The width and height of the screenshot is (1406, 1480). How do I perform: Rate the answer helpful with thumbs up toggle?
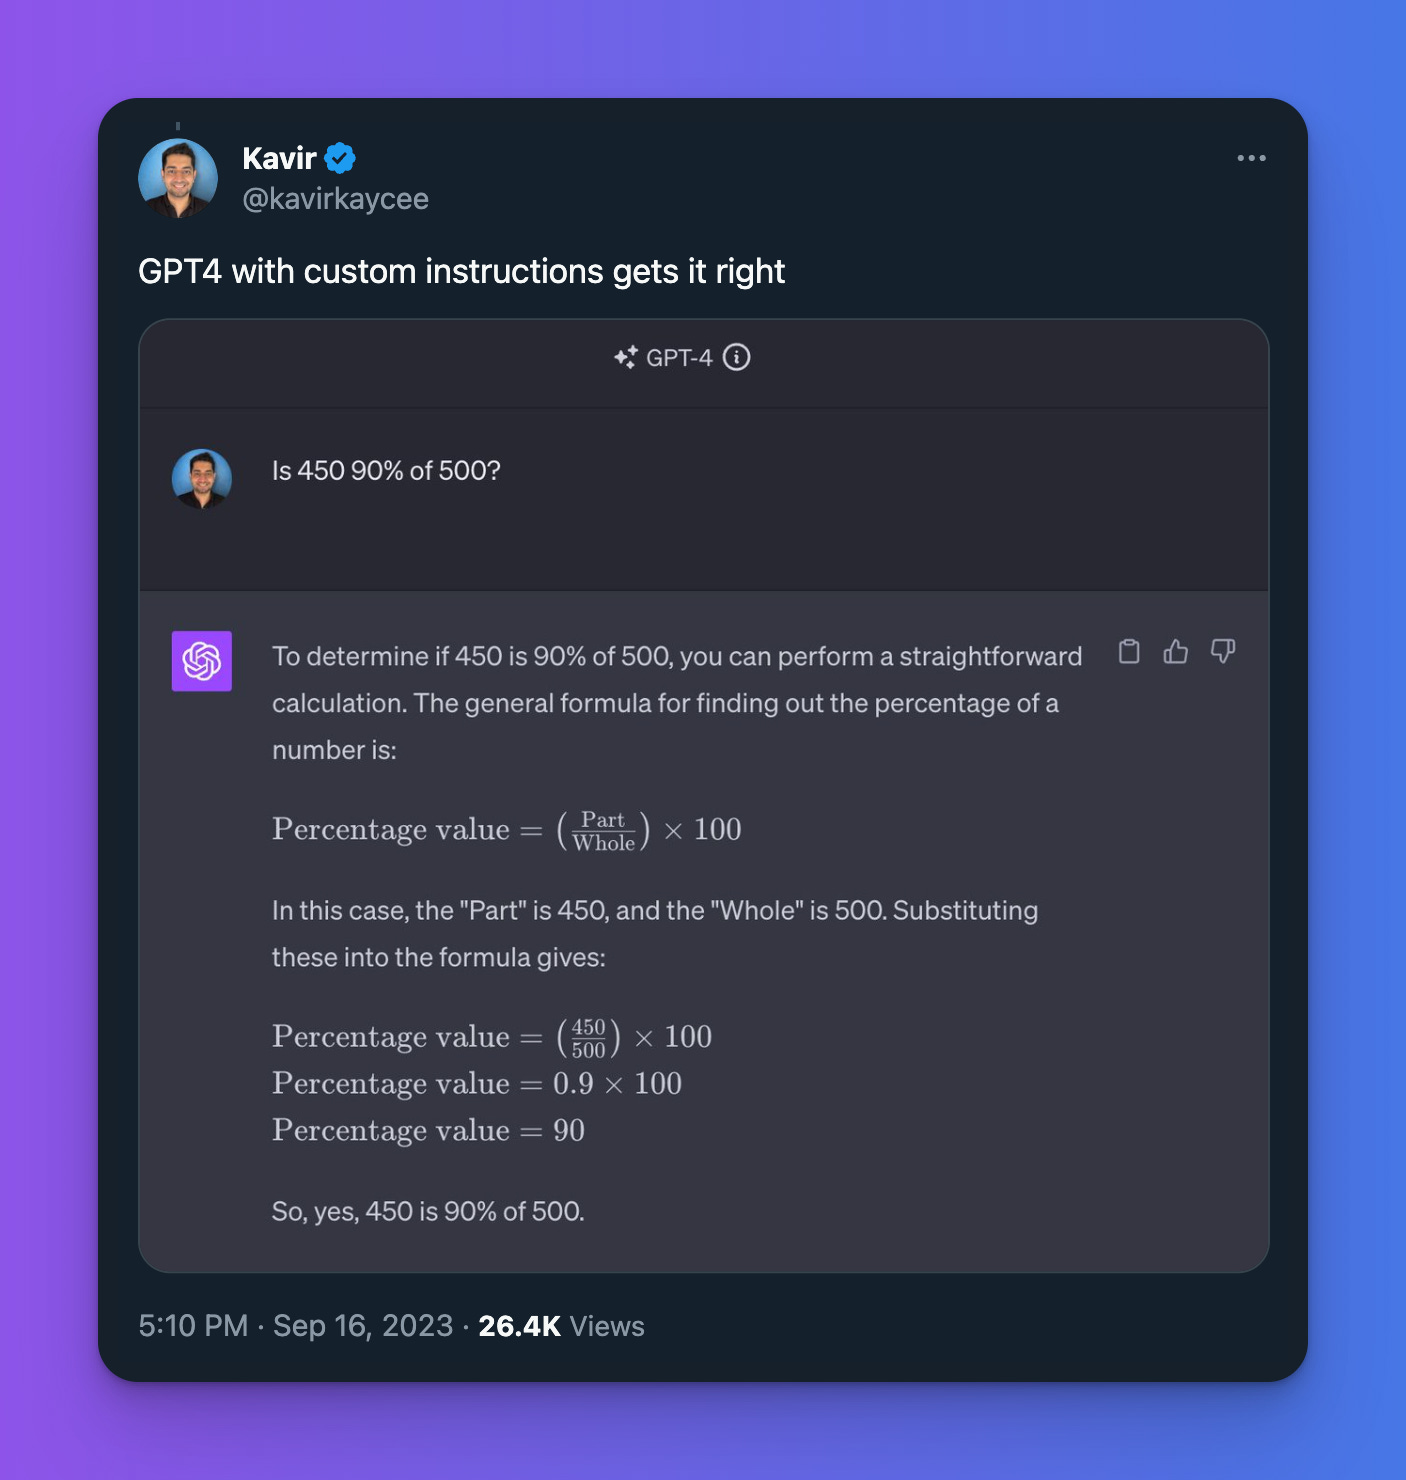[1176, 652]
